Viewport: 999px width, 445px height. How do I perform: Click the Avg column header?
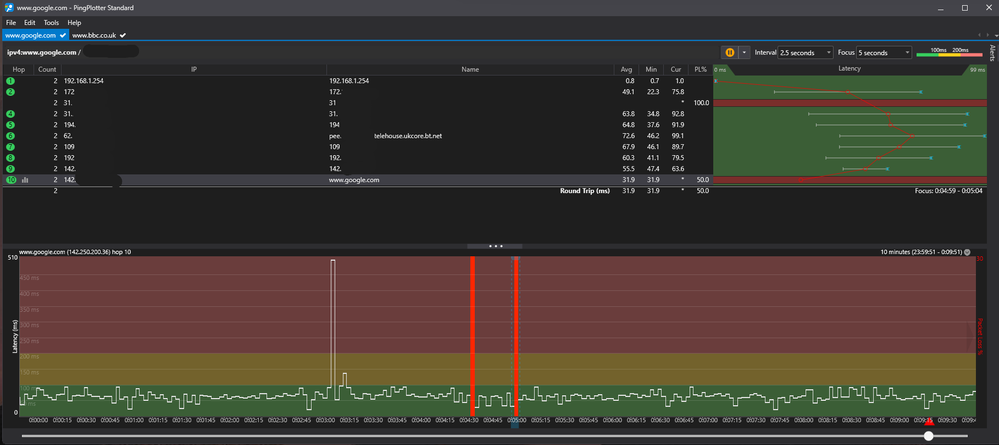[627, 69]
